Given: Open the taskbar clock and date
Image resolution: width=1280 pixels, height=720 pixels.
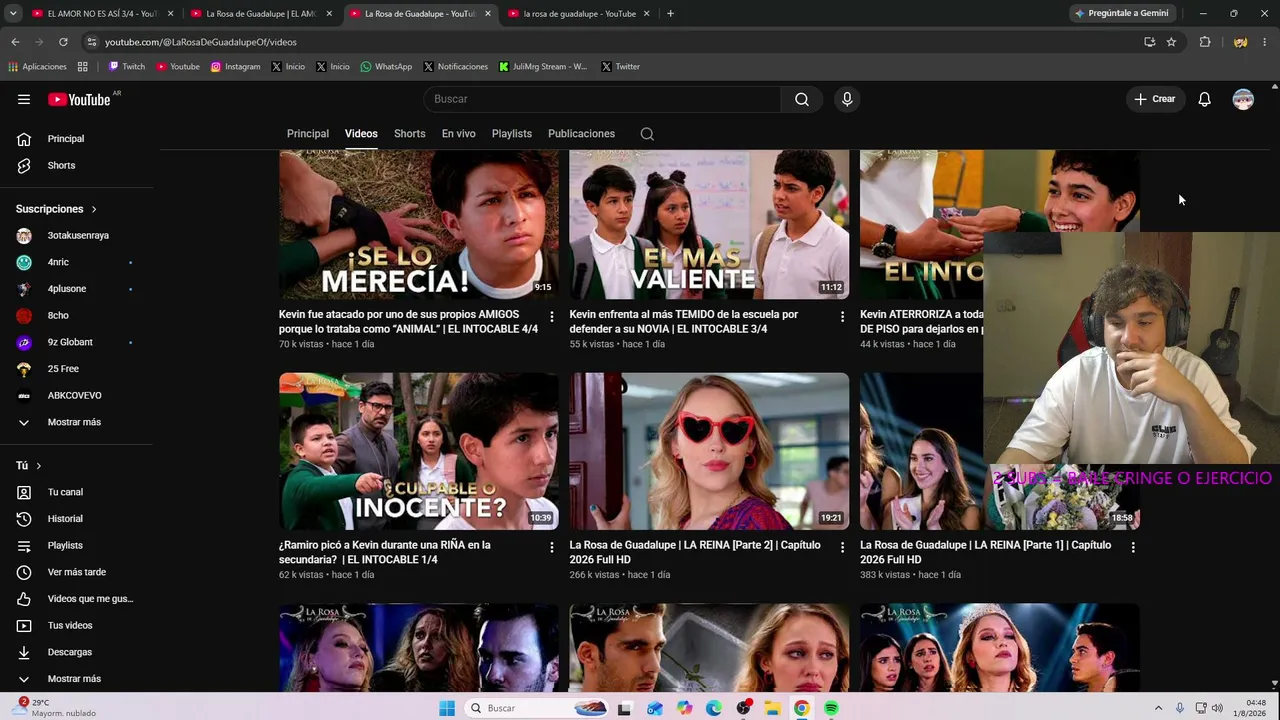Looking at the screenshot, I should (x=1250, y=708).
